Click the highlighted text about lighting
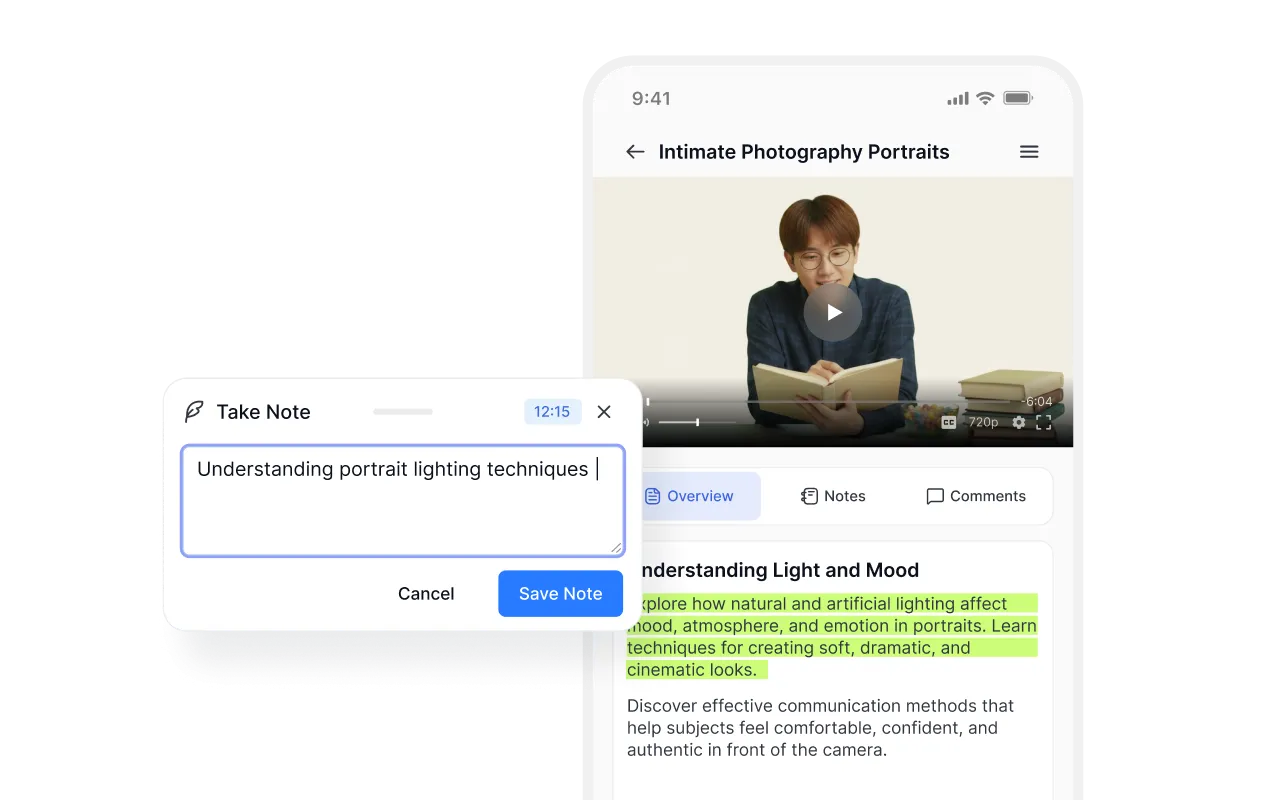This screenshot has height=800, width=1264. [x=832, y=637]
